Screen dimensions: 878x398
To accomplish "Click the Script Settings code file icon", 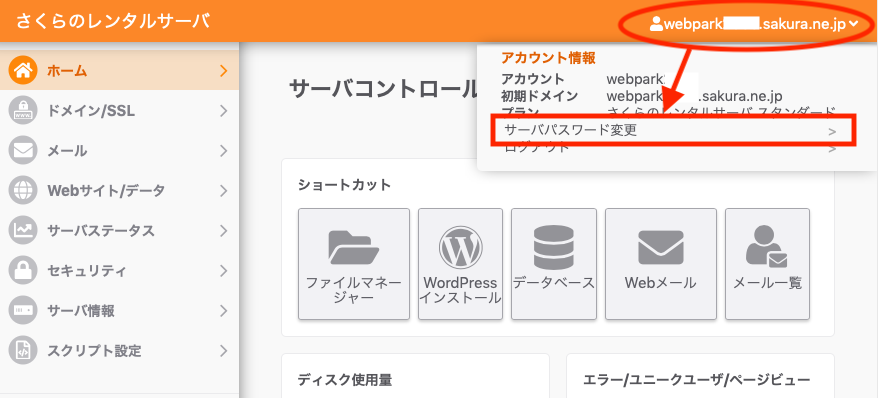I will 23,351.
